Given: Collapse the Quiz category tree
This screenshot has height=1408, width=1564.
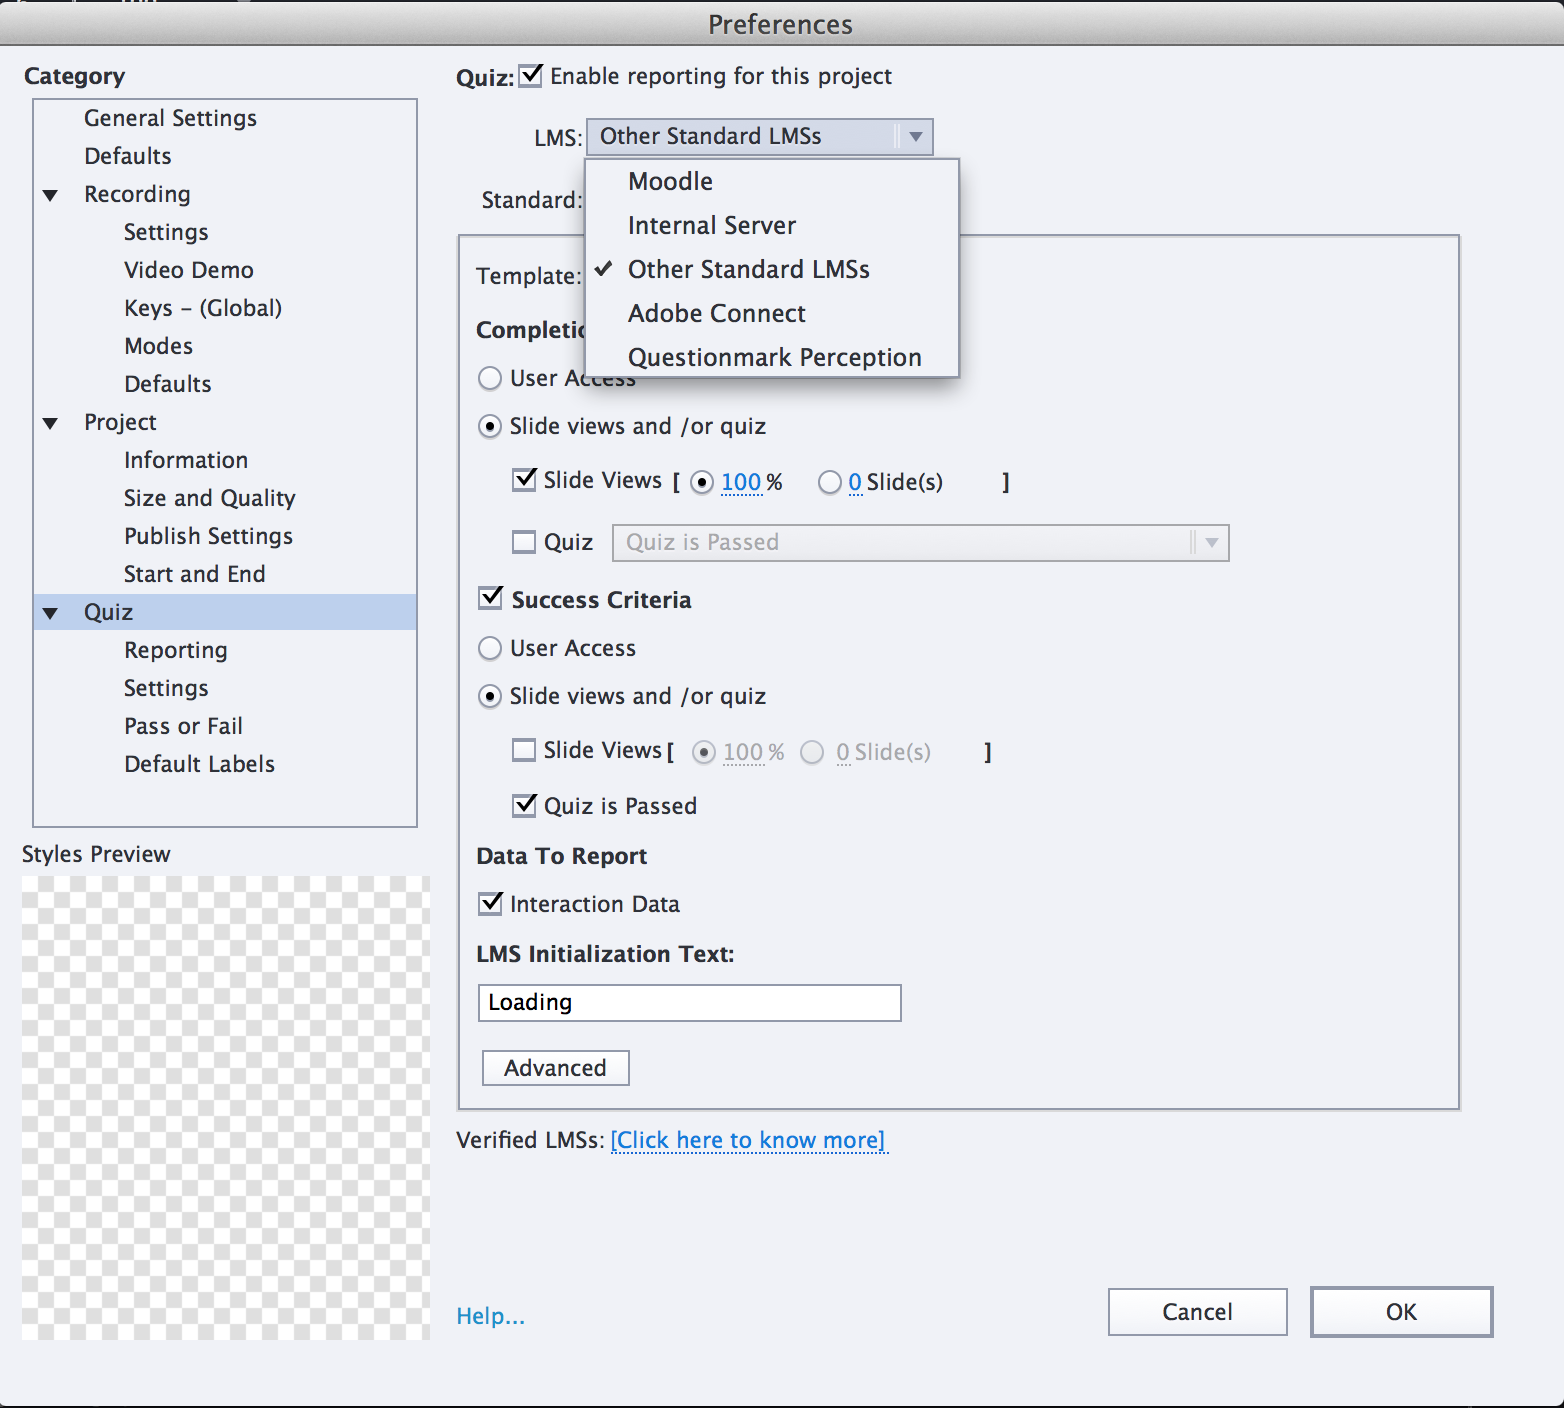Looking at the screenshot, I should pos(51,613).
